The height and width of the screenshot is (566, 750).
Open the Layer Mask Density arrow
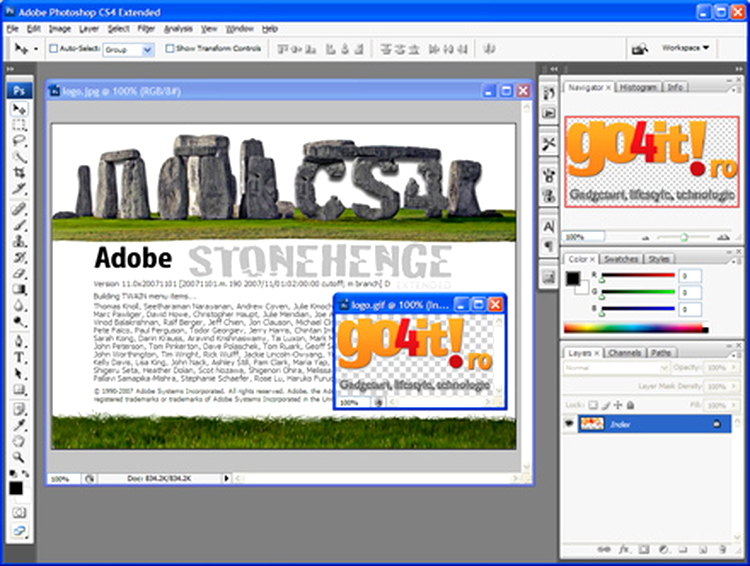pos(734,386)
